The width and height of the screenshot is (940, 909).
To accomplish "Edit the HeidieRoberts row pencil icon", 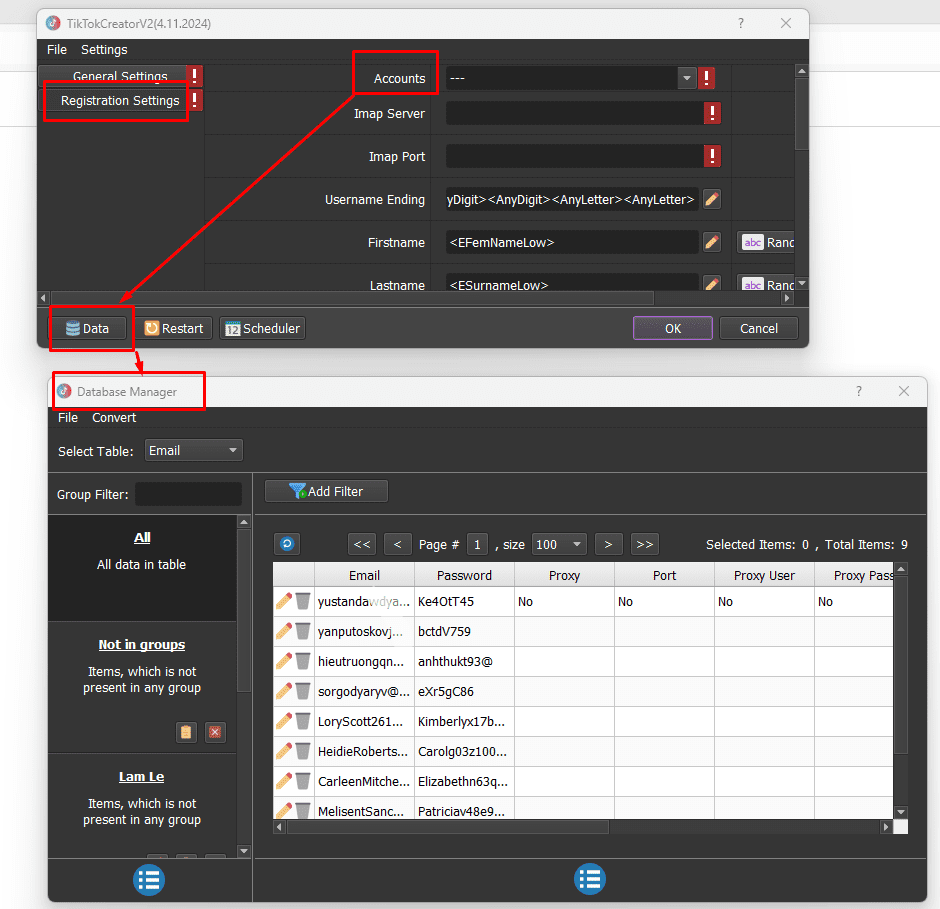I will (x=284, y=751).
